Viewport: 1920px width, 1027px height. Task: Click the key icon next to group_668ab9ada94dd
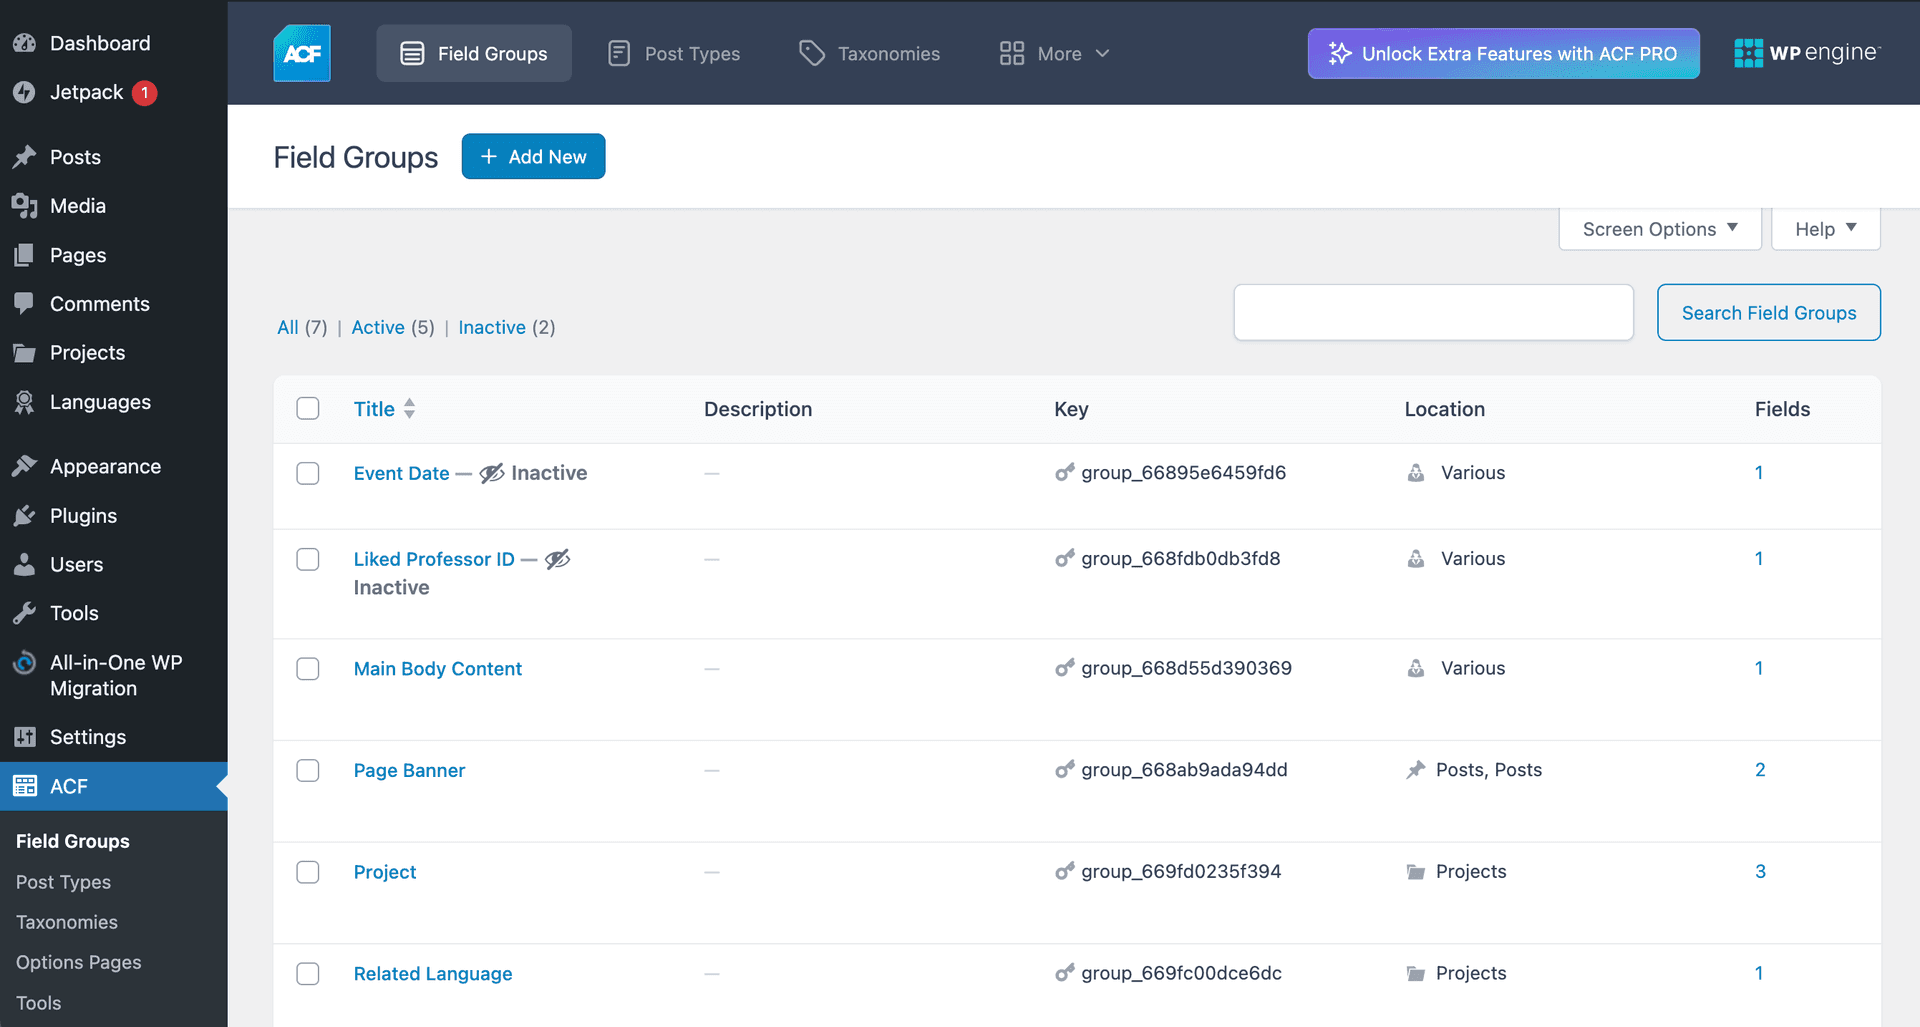pos(1064,770)
